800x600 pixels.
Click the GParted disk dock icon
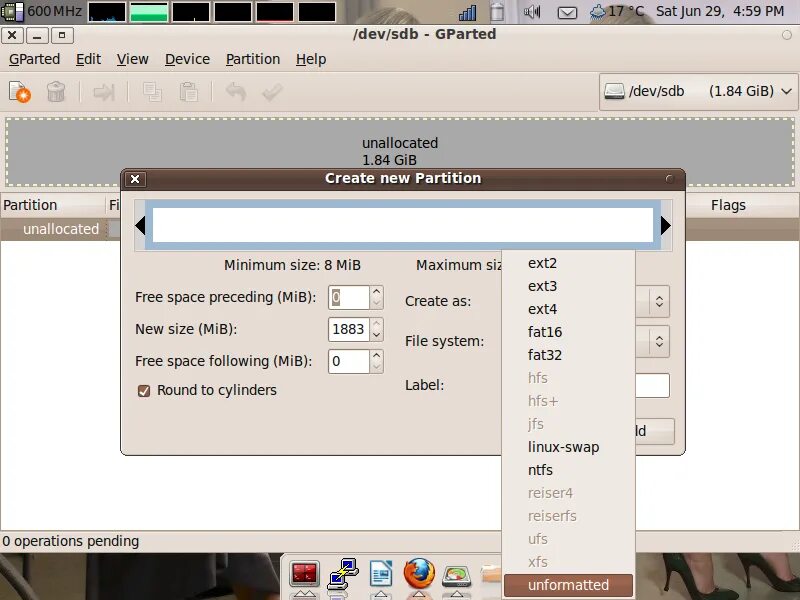457,576
